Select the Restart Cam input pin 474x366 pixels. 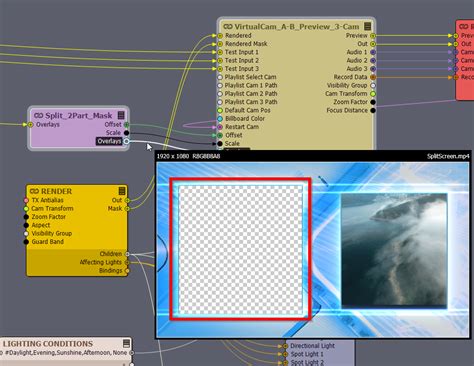(220, 127)
